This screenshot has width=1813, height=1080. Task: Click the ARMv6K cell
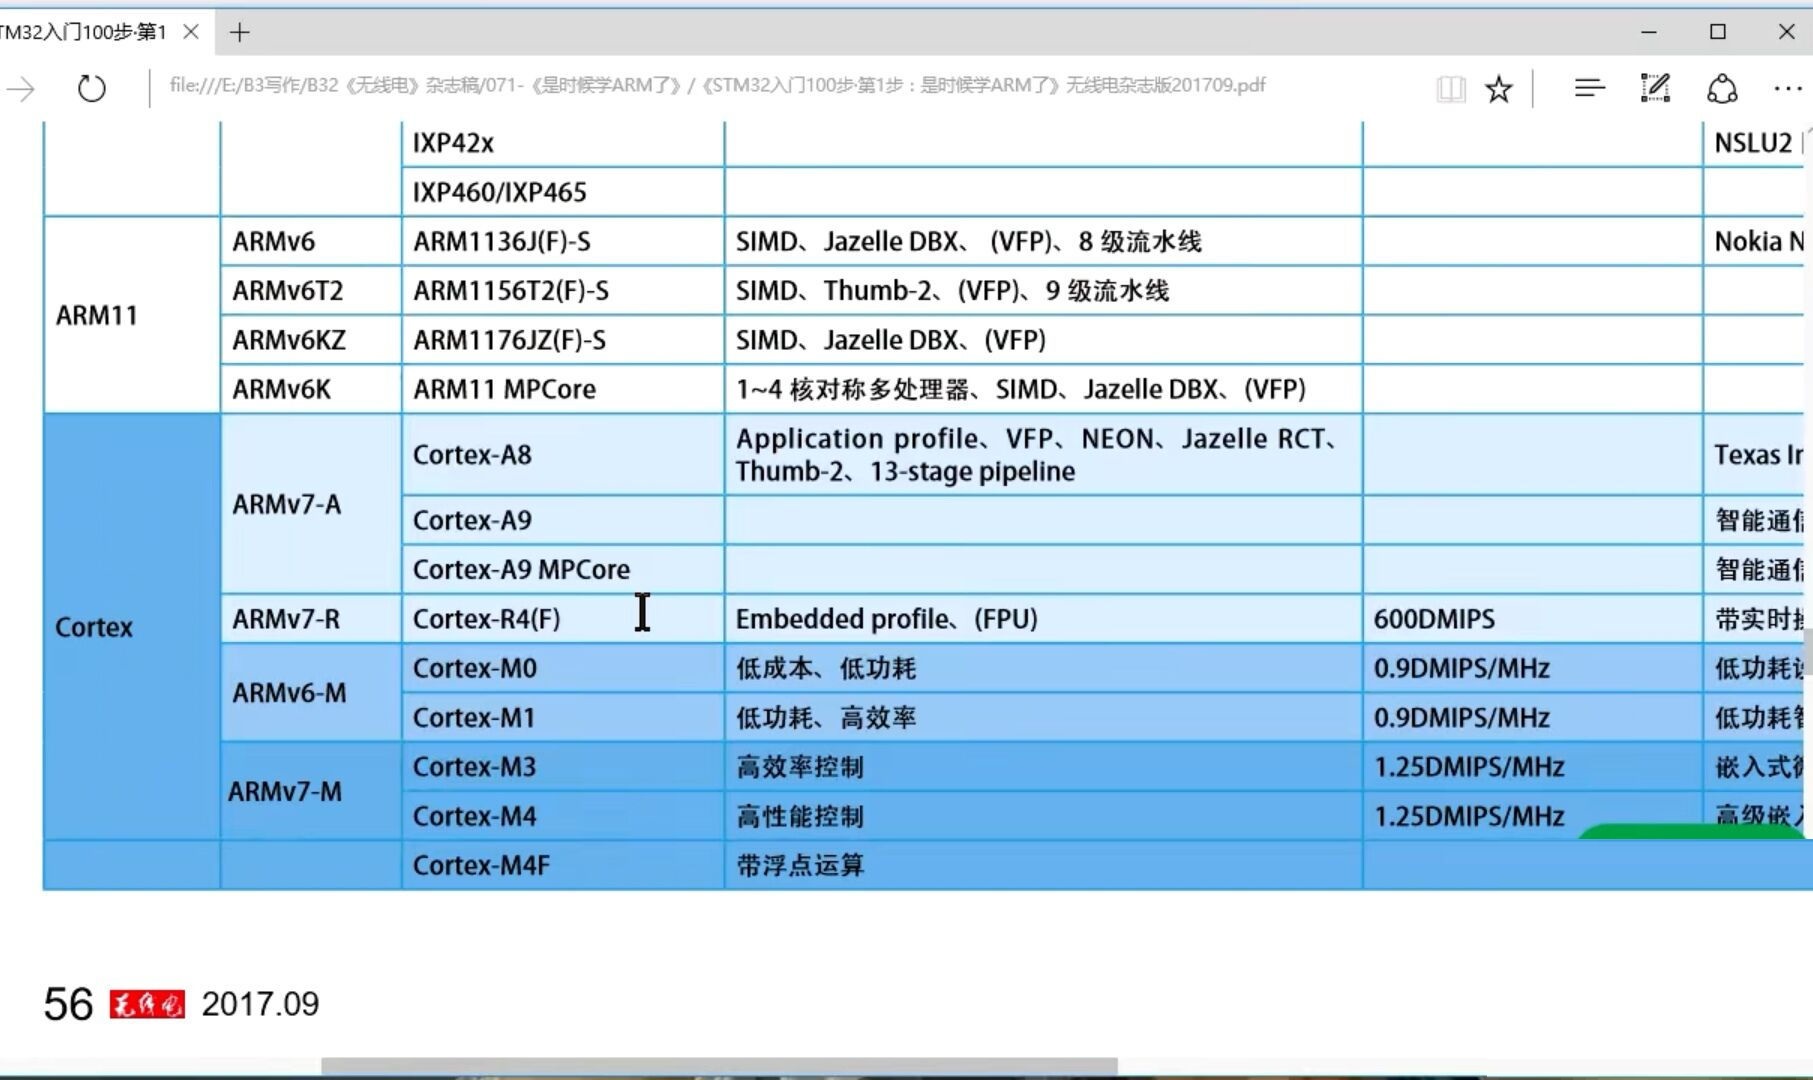click(x=311, y=389)
